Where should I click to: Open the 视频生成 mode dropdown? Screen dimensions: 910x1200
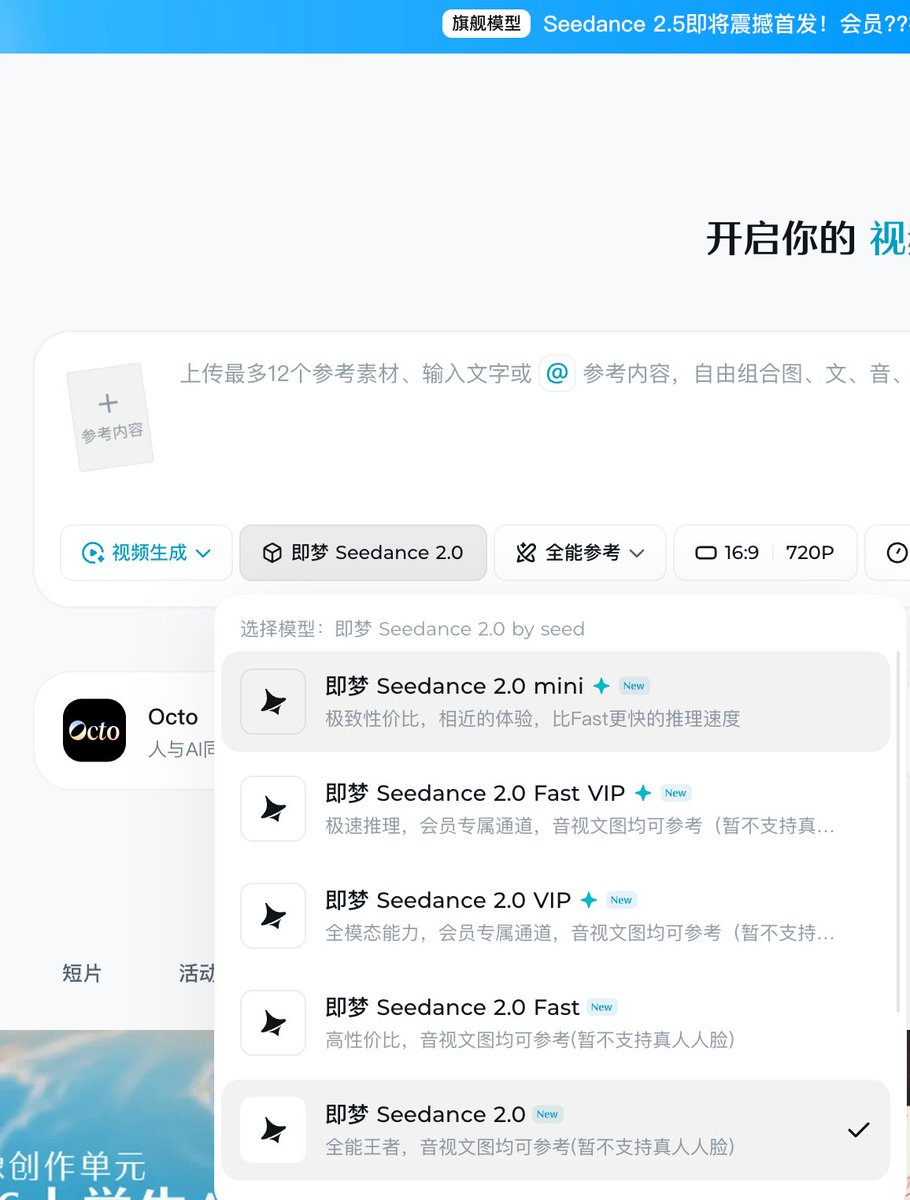[x=146, y=553]
